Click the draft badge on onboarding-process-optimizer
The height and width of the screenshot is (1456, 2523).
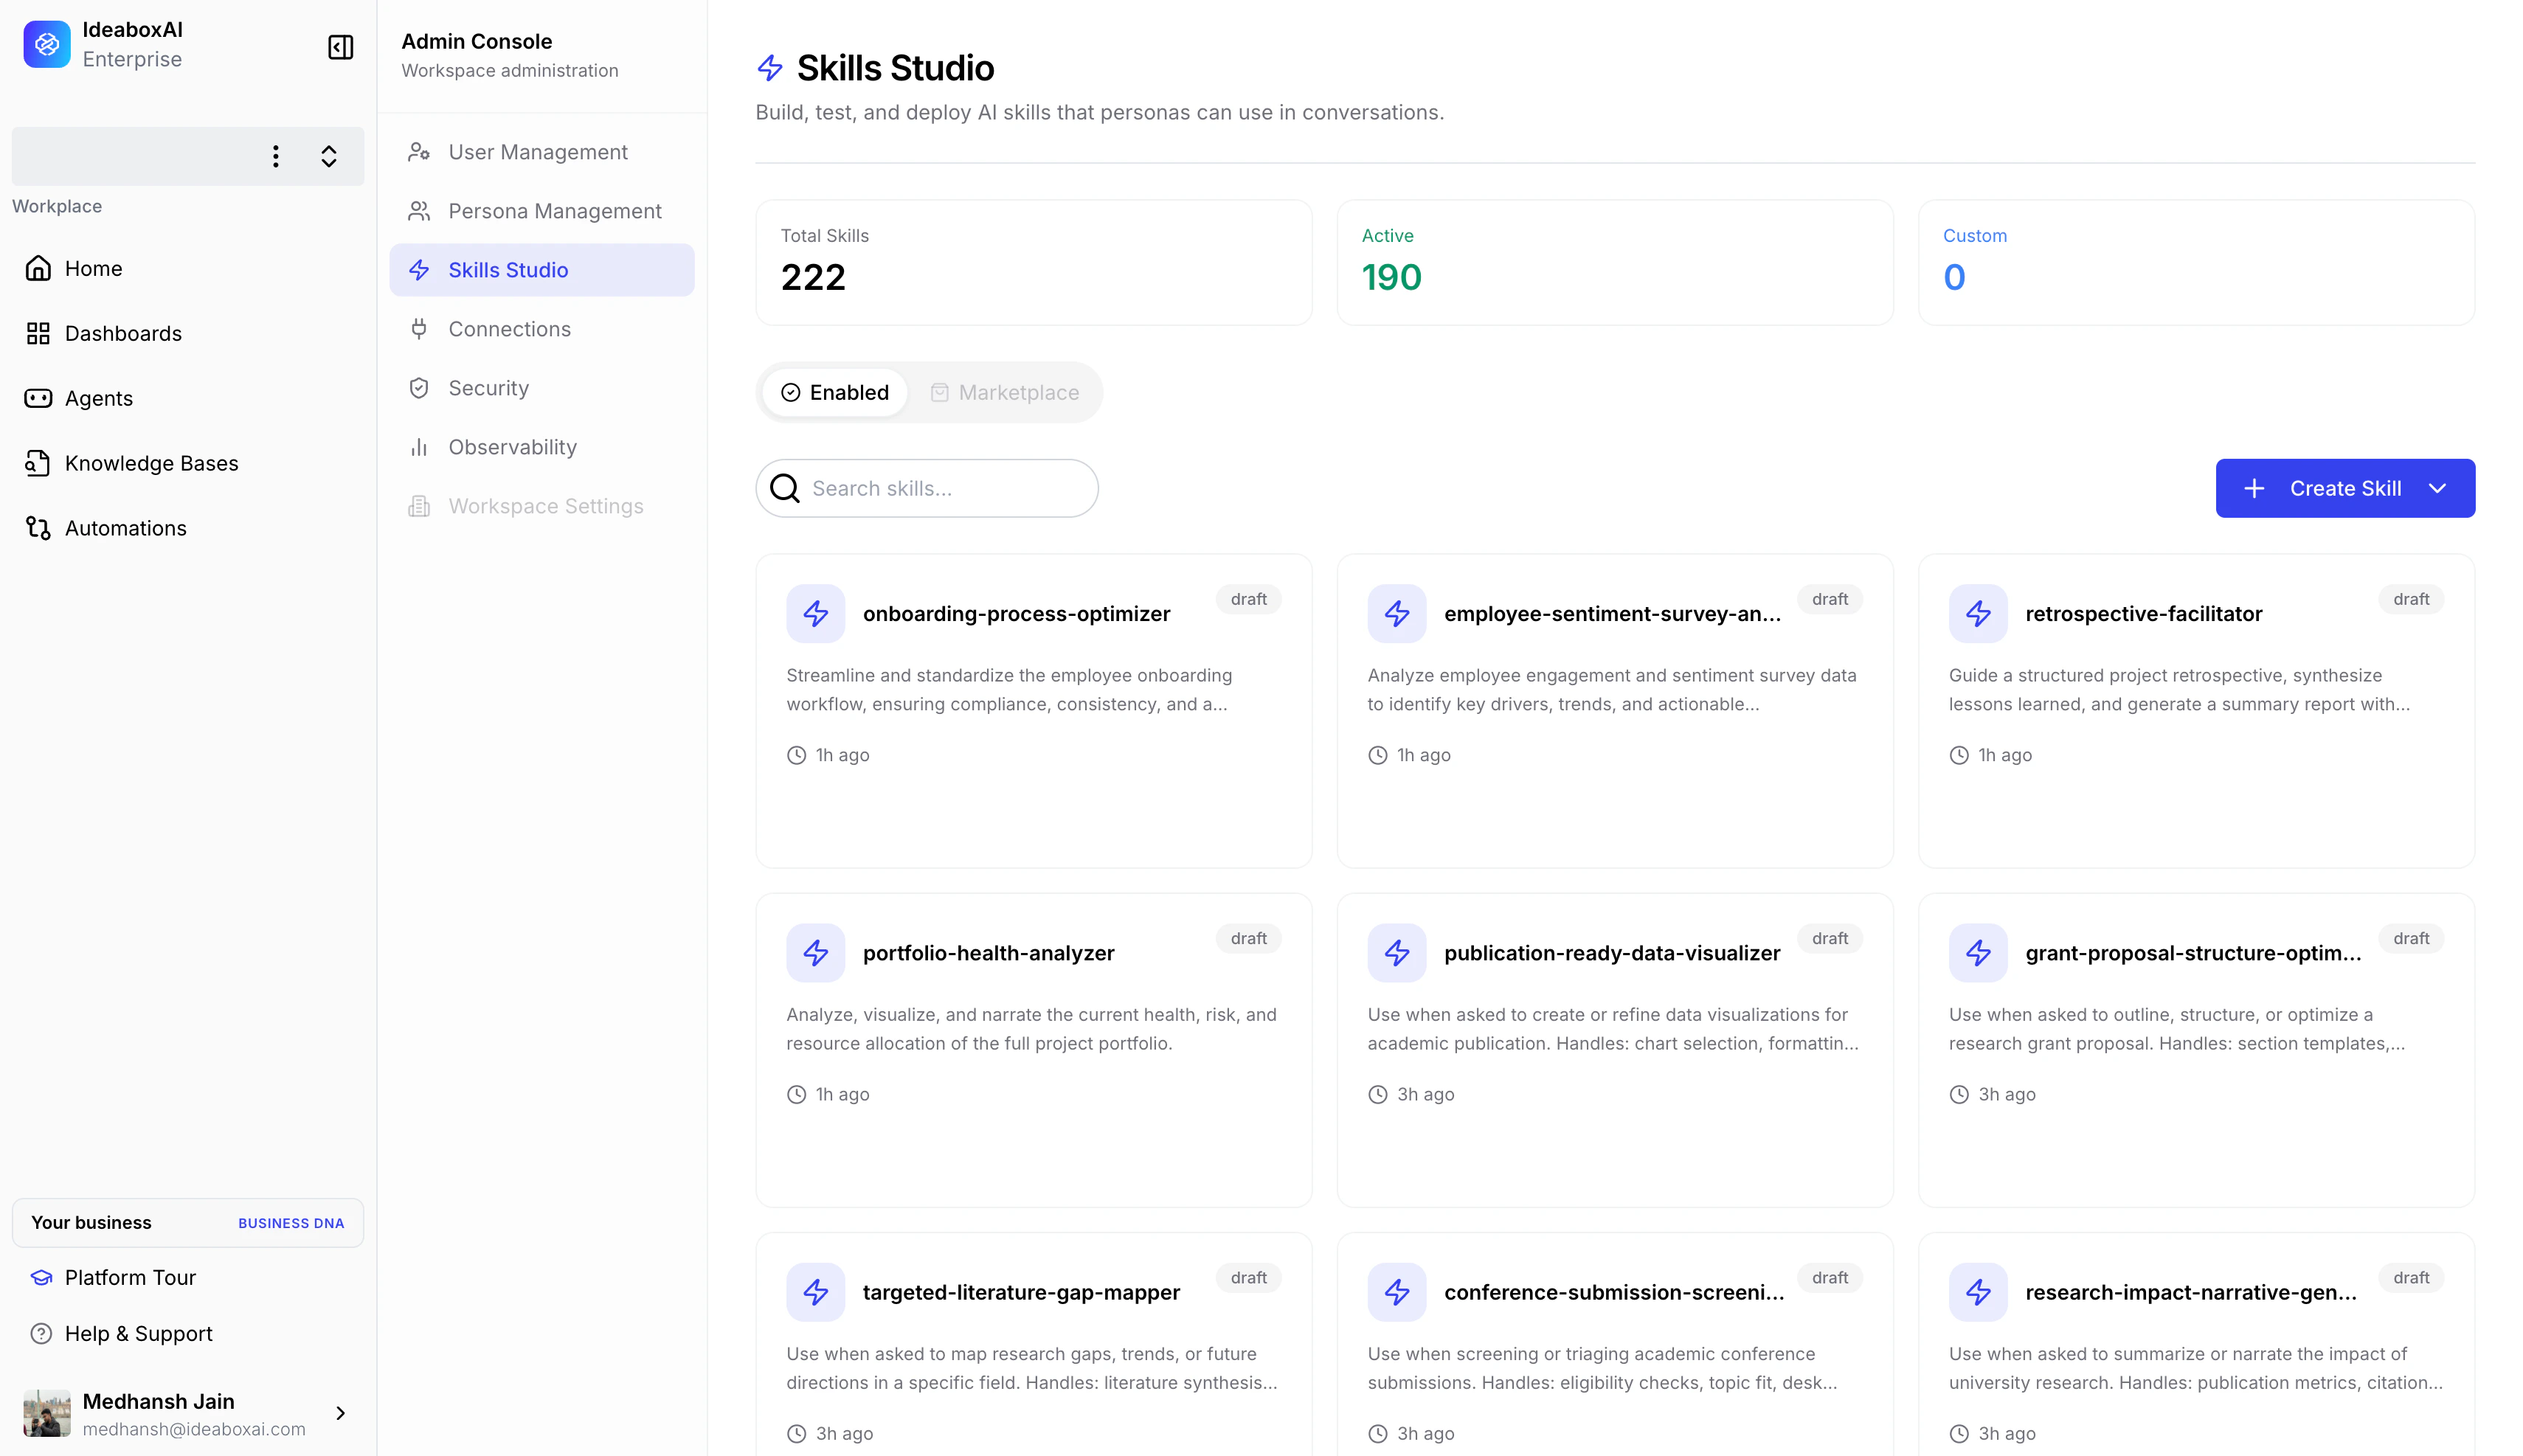[1248, 599]
